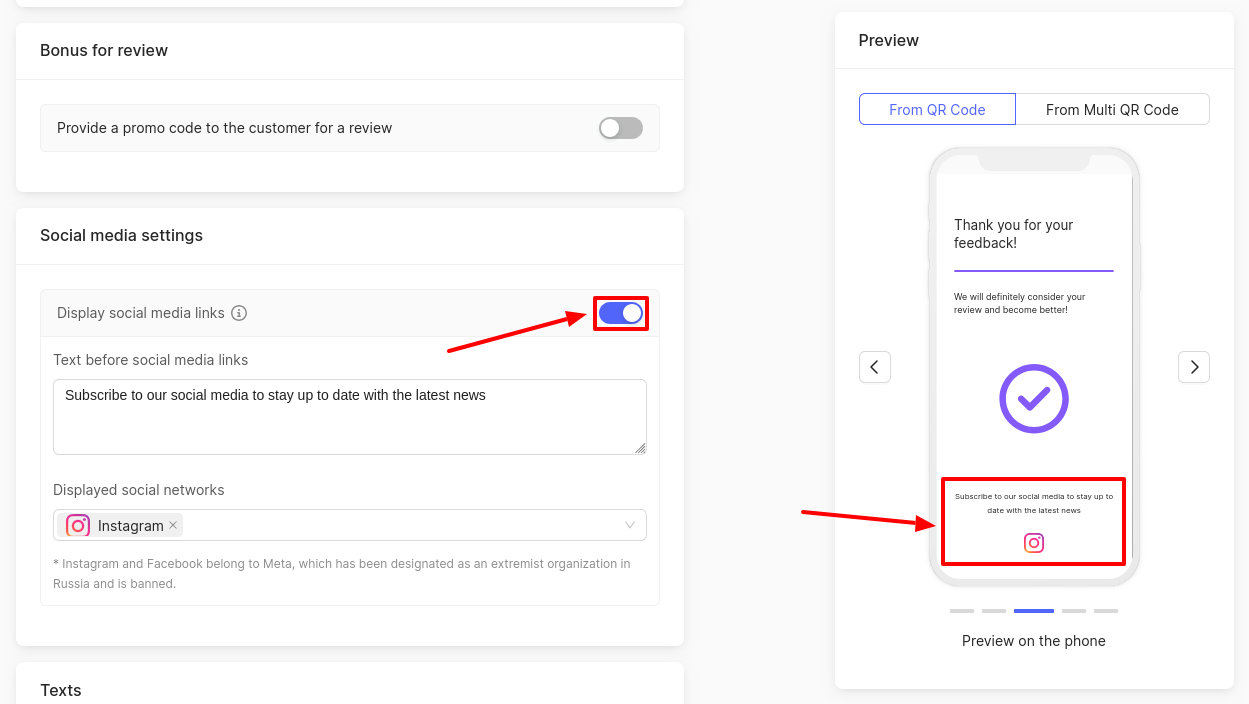Click the Instagram logo in the selected network tag
The height and width of the screenshot is (704, 1249).
78,525
